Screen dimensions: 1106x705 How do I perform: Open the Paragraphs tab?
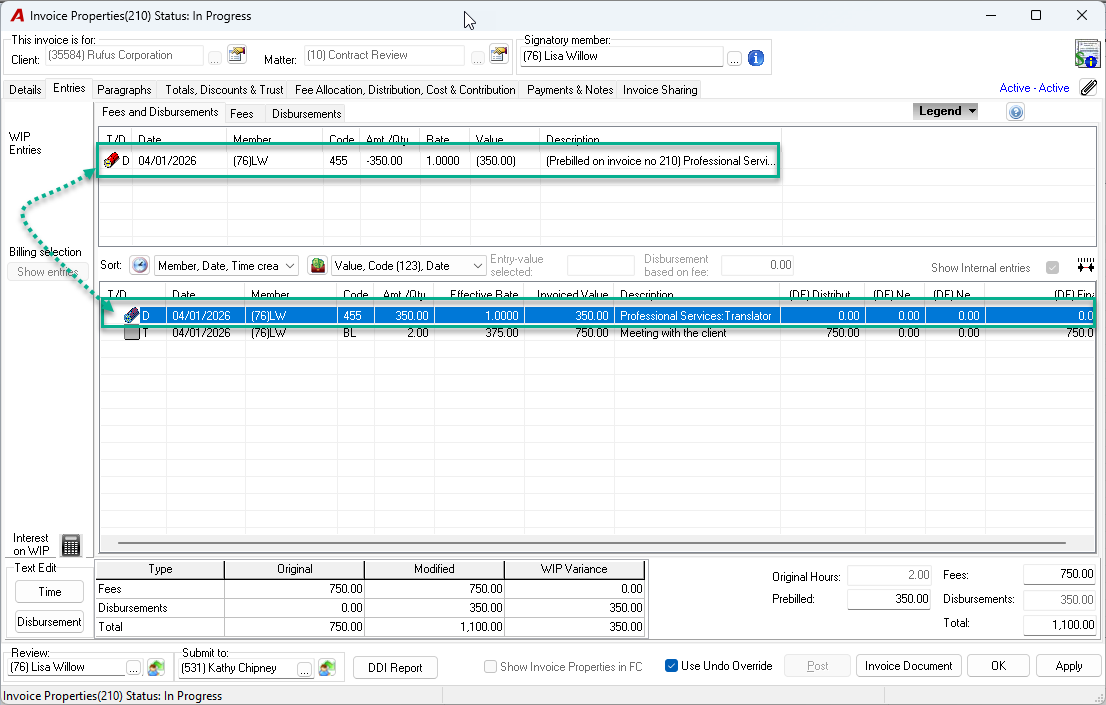tap(124, 90)
